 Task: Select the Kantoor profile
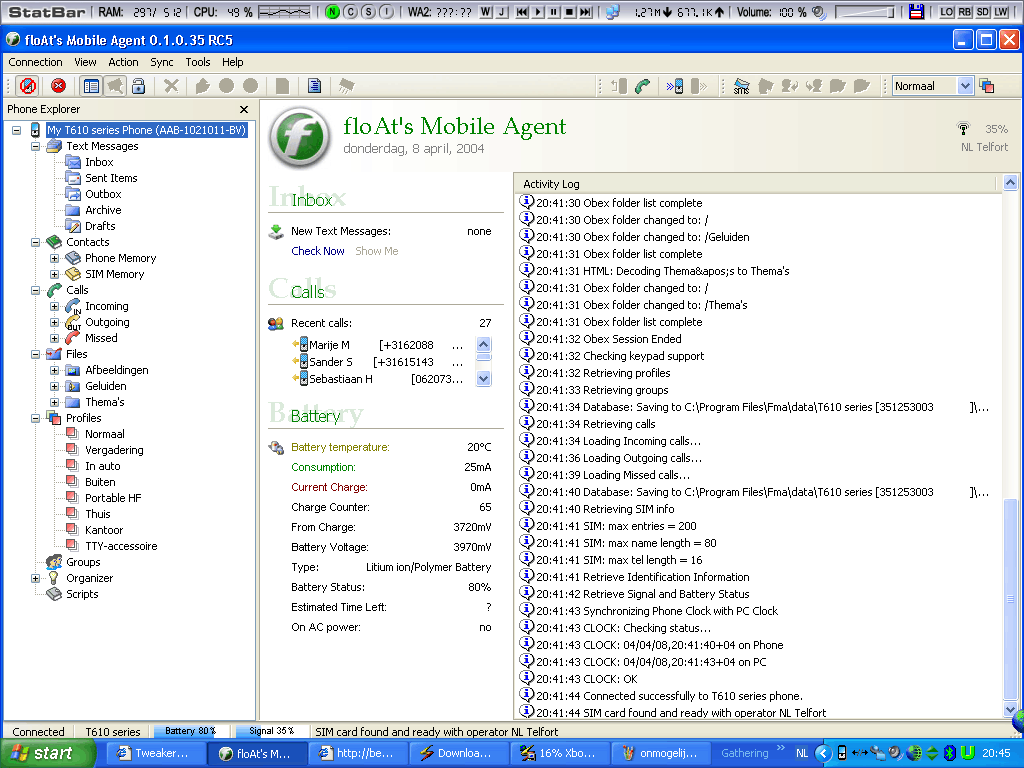click(104, 530)
